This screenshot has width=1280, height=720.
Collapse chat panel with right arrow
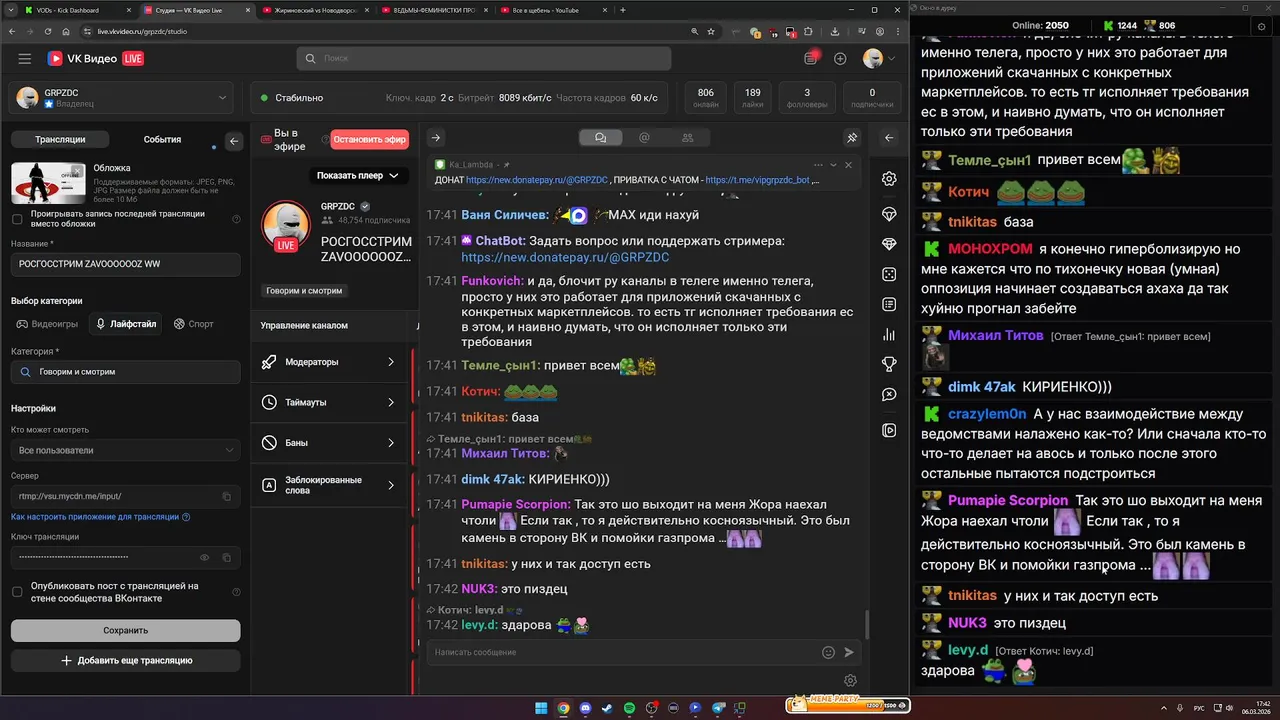(436, 138)
